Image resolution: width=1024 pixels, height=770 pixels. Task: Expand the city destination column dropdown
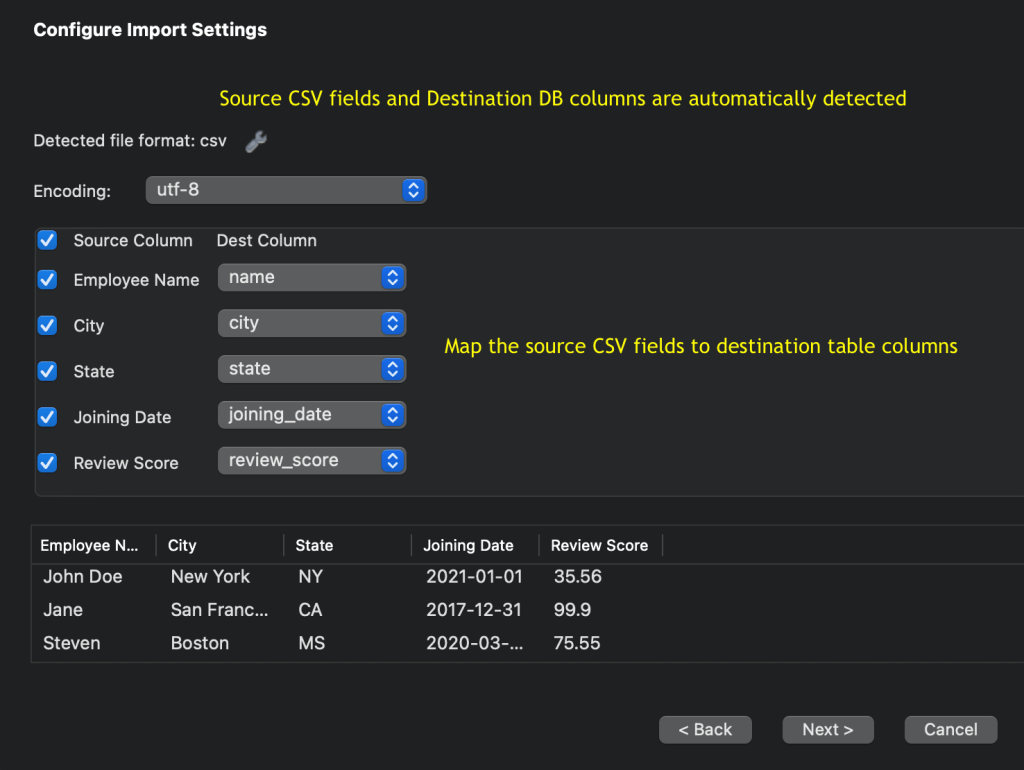pyautogui.click(x=311, y=323)
